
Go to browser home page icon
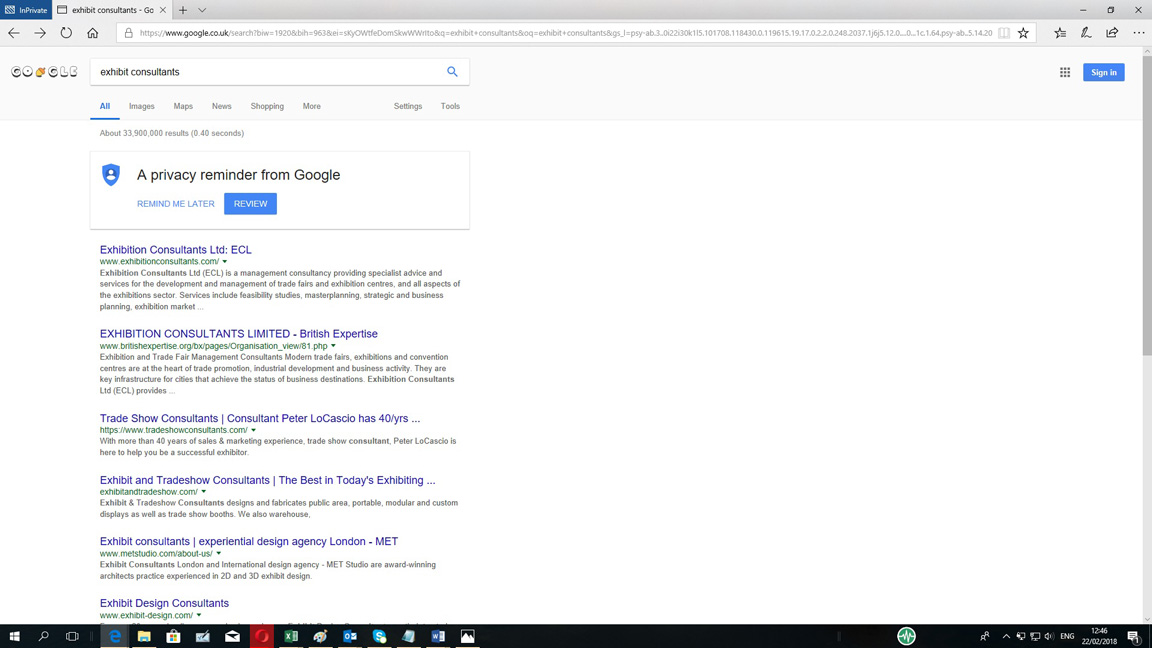(93, 33)
